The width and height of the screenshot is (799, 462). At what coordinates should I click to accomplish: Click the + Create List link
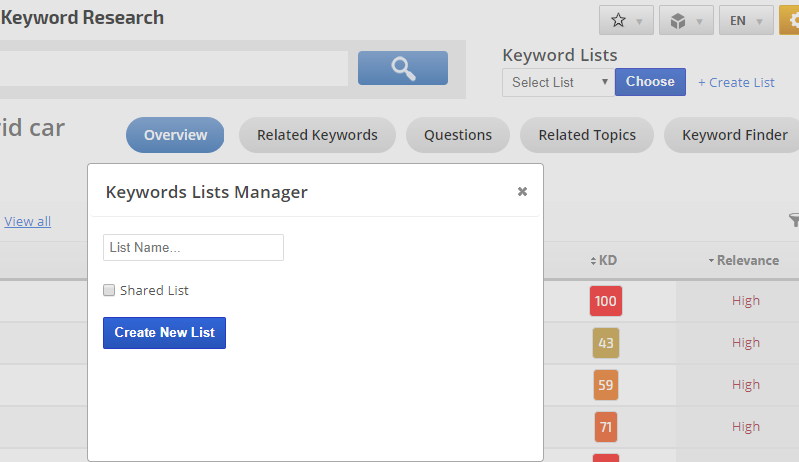pos(736,82)
